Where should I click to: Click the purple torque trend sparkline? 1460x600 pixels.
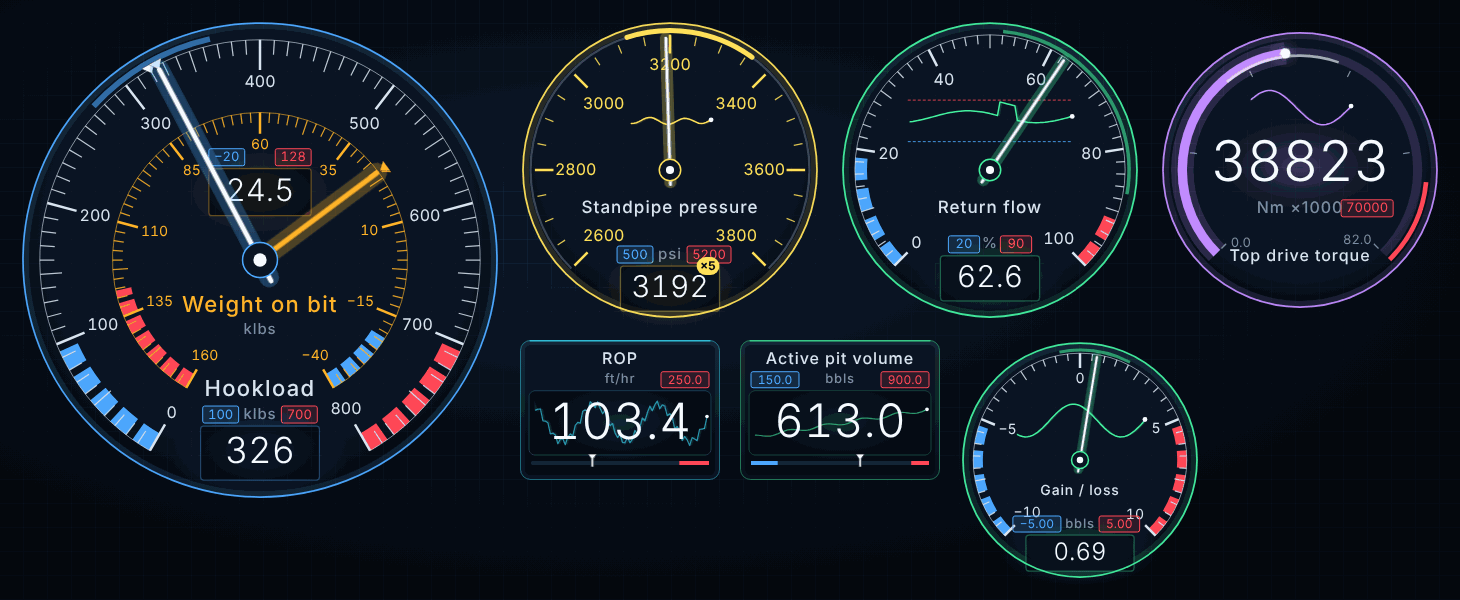coord(1300,107)
